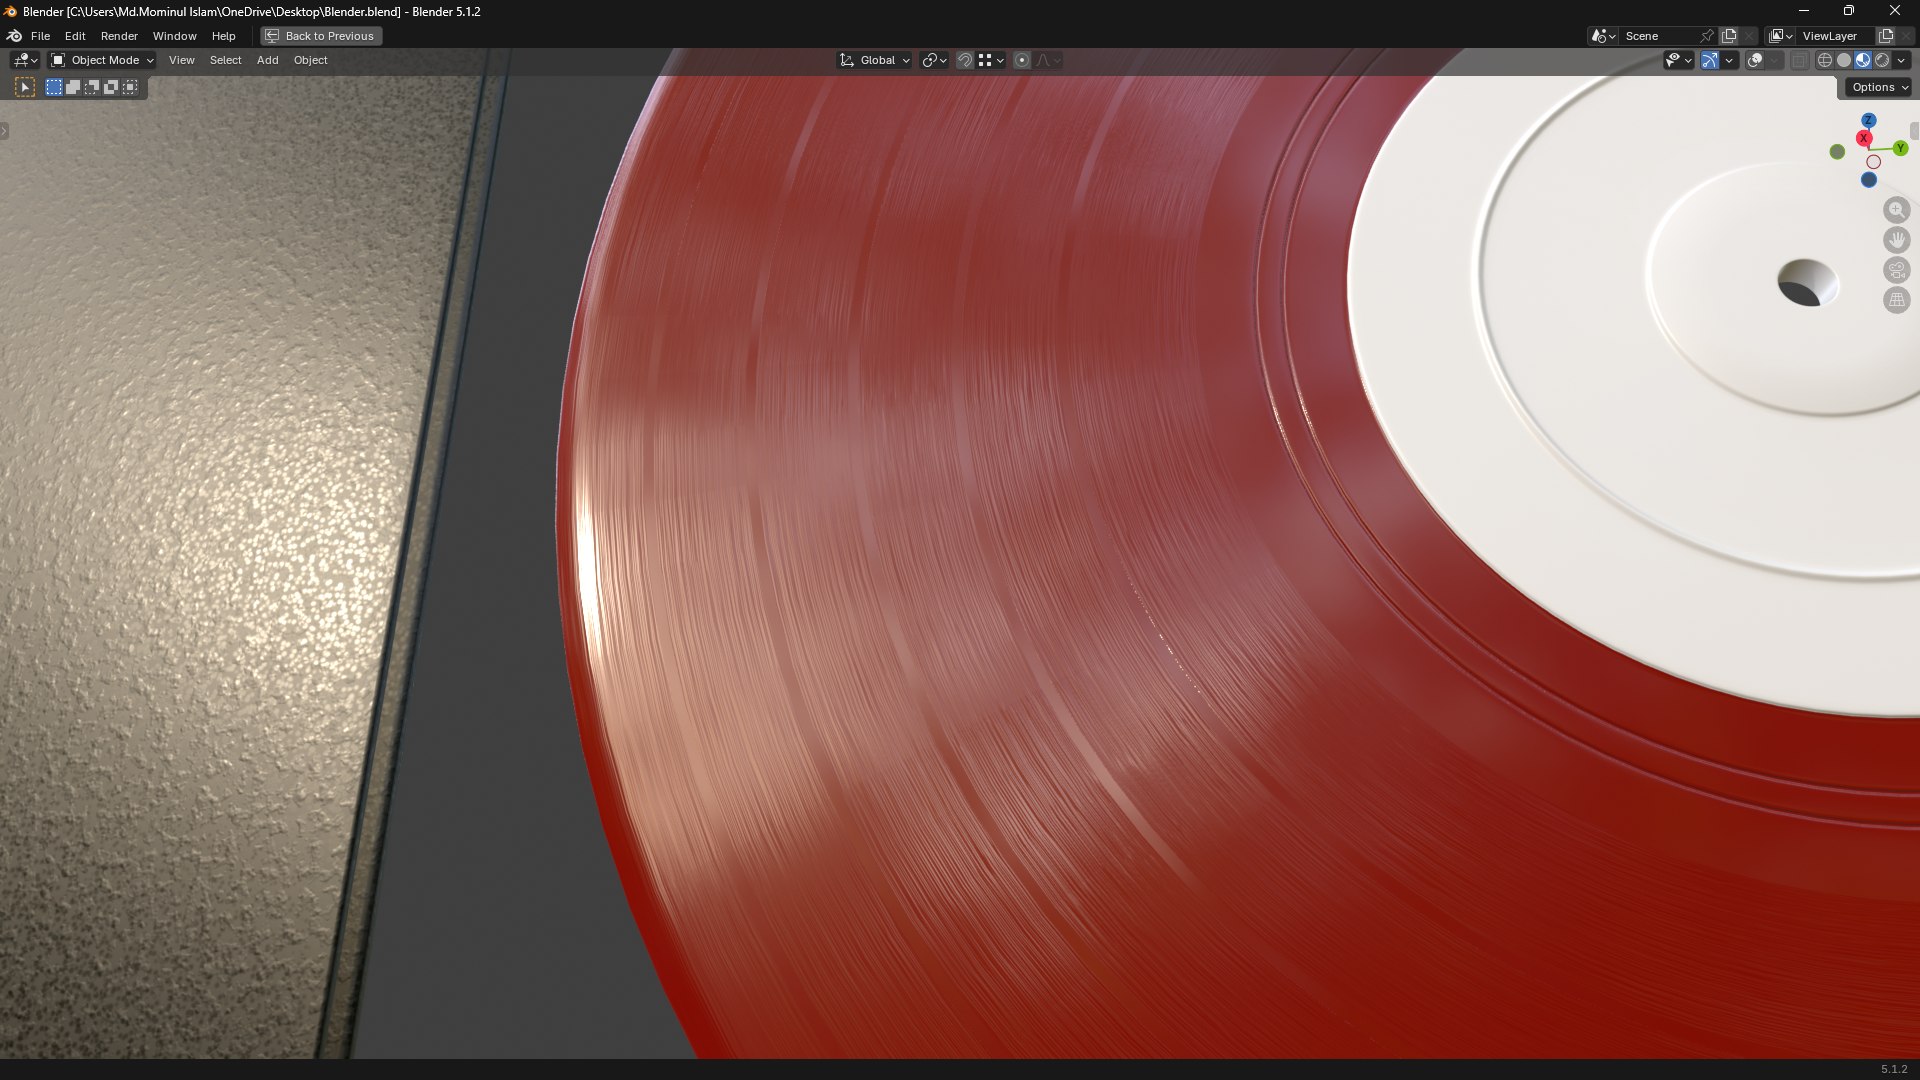This screenshot has width=1920, height=1080.
Task: Open the Options popover
Action: [x=1879, y=87]
